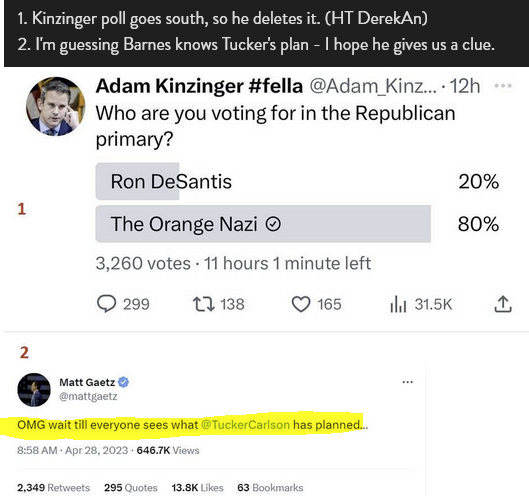Open the @mattgaetz handle

(x=88, y=396)
